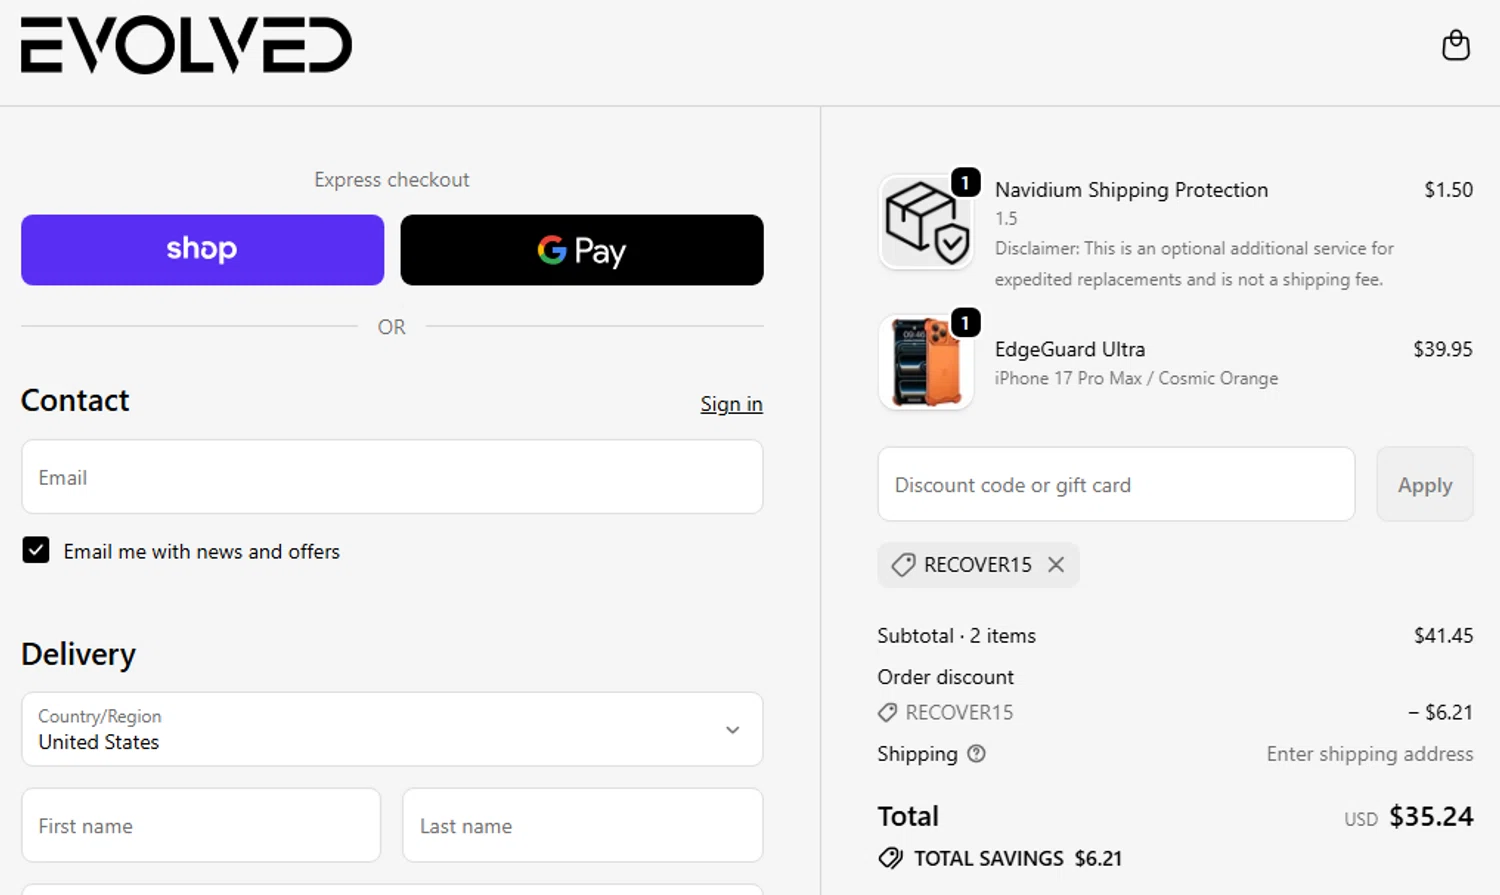Focus the Email input field

392,477
